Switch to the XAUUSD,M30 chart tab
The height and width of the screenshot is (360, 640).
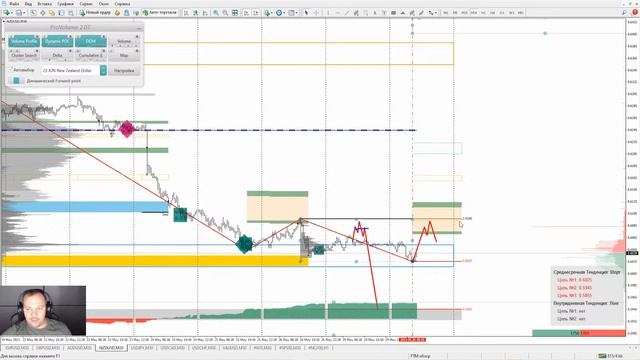(235, 348)
